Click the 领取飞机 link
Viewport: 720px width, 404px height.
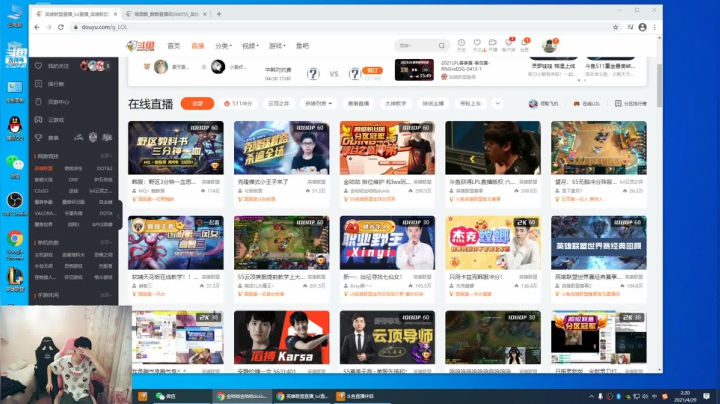tap(544, 104)
